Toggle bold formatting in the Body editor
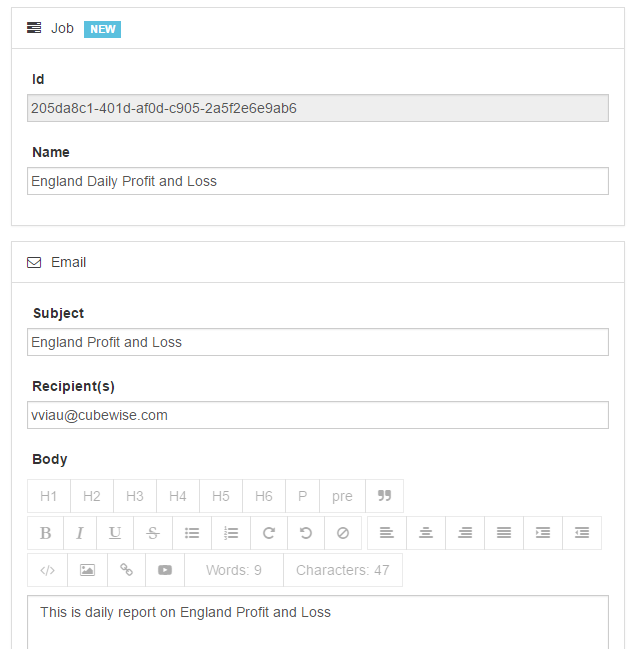639x649 pixels. [x=45, y=533]
